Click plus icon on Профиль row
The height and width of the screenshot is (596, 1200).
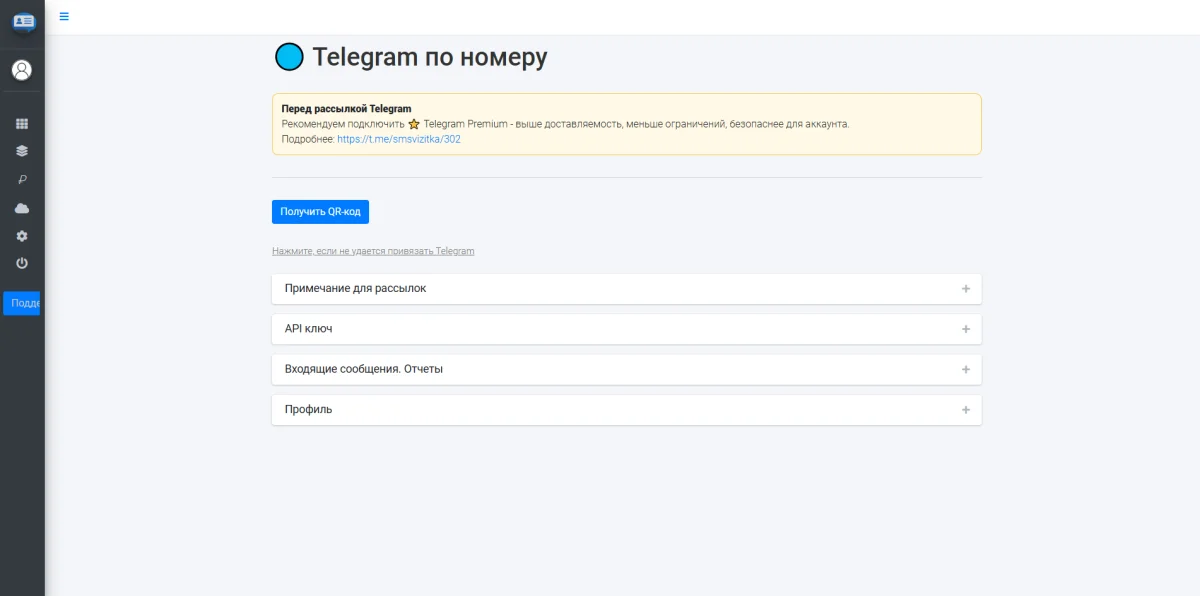[x=966, y=410]
